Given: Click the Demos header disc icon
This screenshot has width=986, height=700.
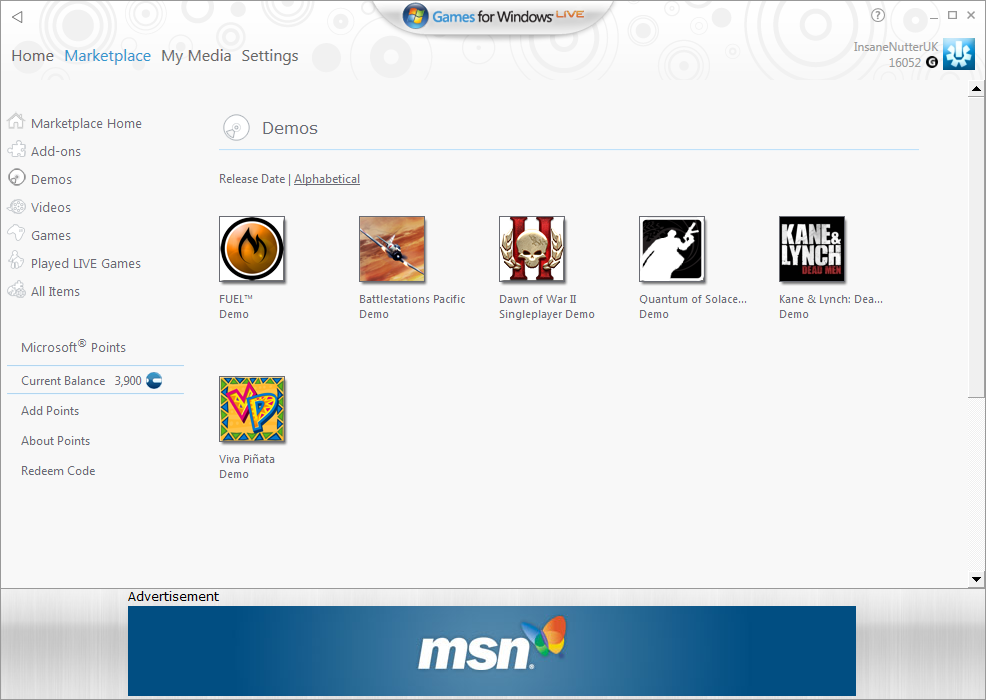Looking at the screenshot, I should pos(236,128).
